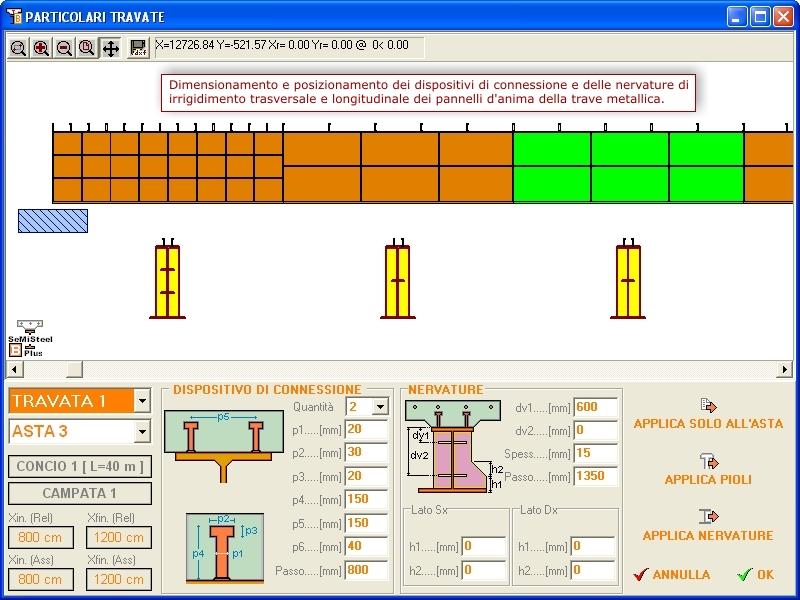Open the Quantità dropdown
Viewport: 800px width, 600px height.
click(379, 406)
